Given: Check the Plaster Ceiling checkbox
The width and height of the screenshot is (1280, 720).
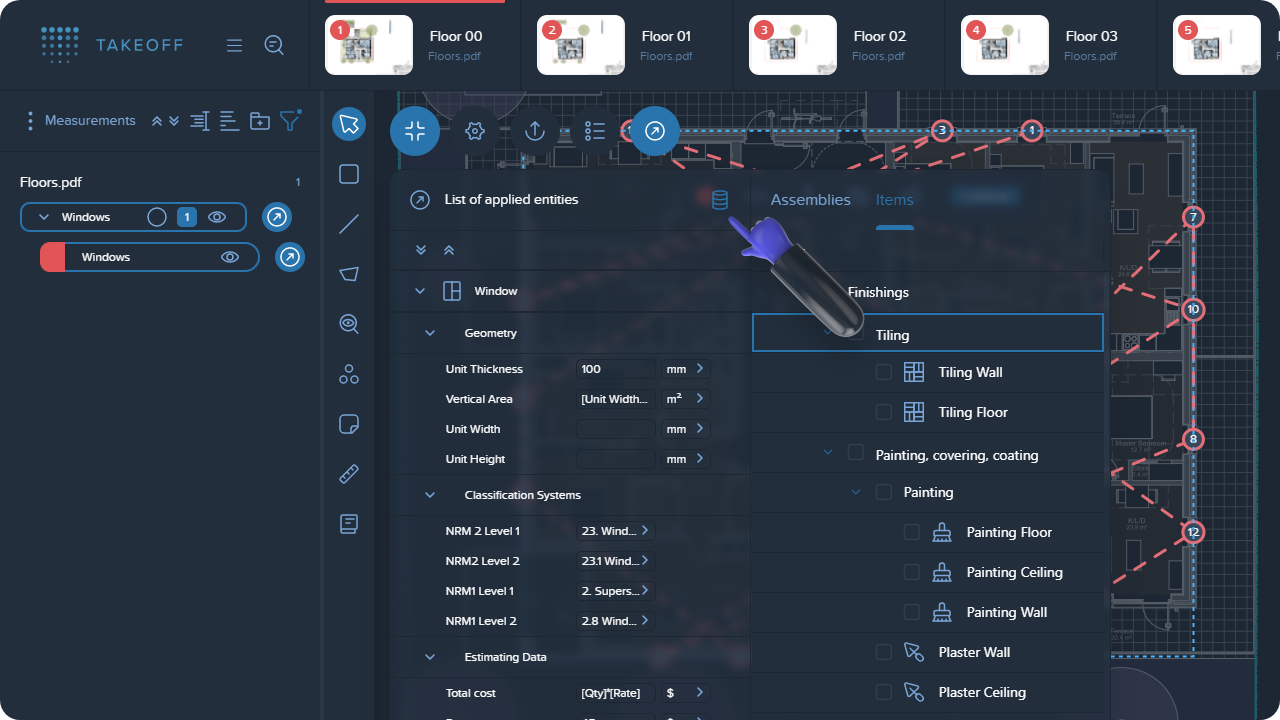Looking at the screenshot, I should [x=884, y=692].
